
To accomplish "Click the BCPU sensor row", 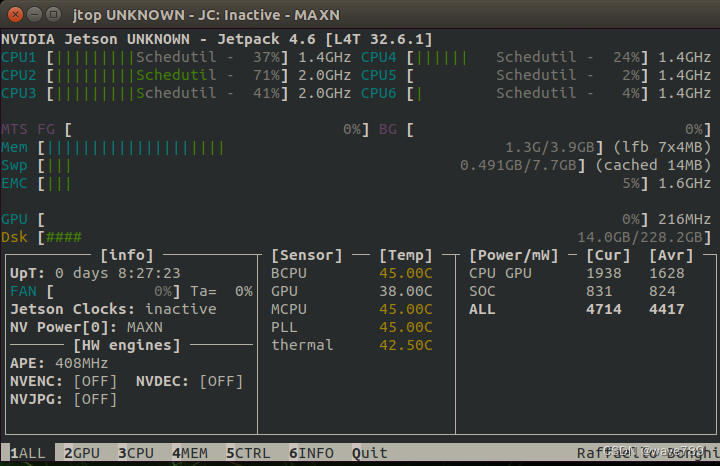I will 352,273.
